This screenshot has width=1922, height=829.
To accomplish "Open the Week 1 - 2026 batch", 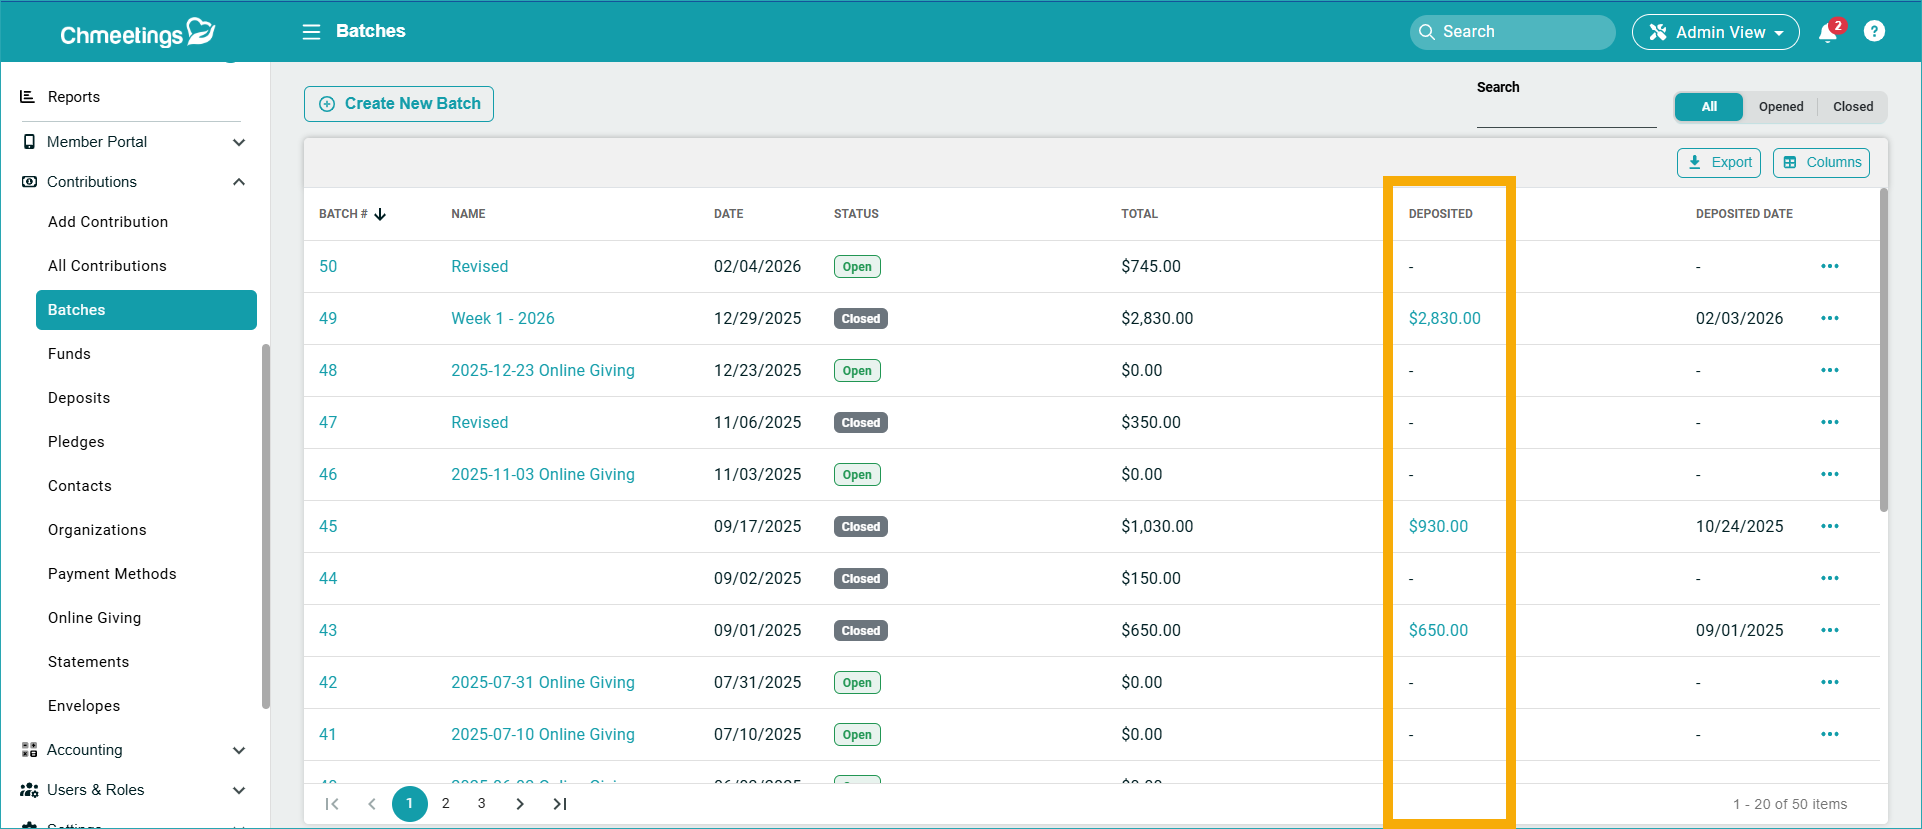I will click(503, 318).
